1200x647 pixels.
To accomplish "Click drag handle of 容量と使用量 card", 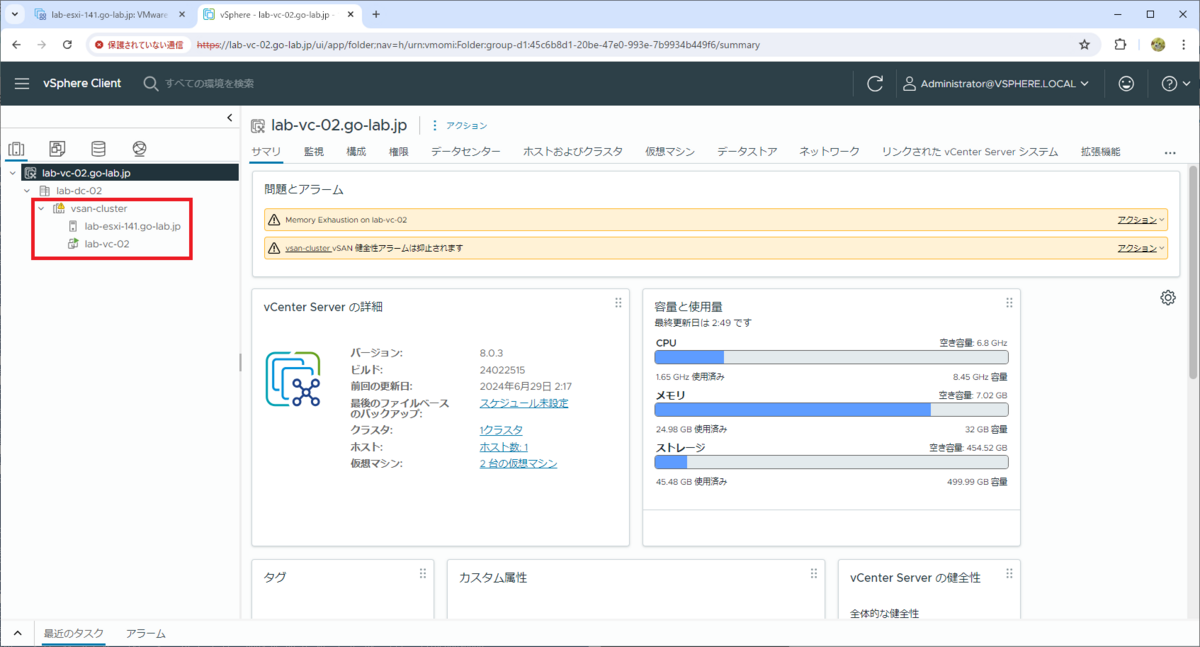I will (x=1009, y=303).
